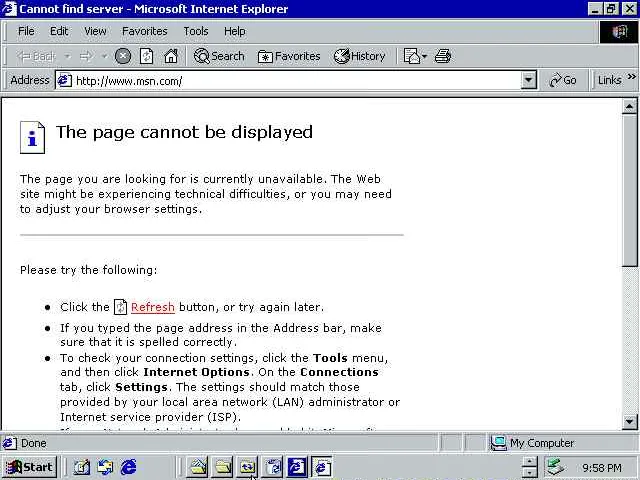
Task: Click the Mail toolbar icon
Action: tap(411, 56)
